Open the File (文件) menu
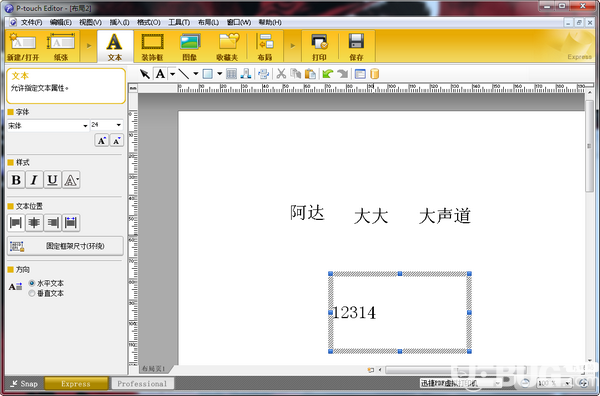This screenshot has width=600, height=396. tap(31, 22)
